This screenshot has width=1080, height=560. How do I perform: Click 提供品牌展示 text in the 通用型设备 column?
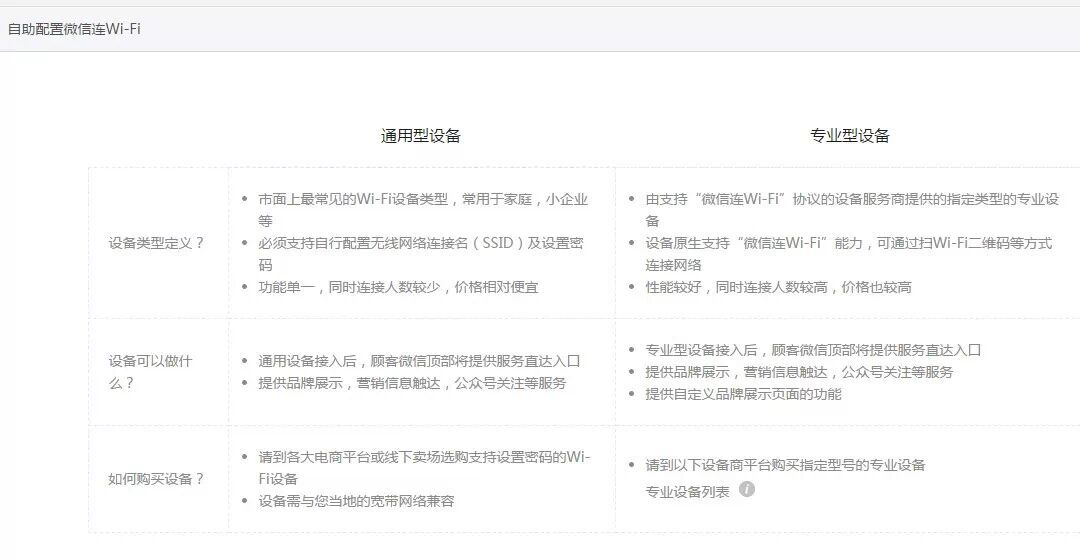(x=300, y=383)
